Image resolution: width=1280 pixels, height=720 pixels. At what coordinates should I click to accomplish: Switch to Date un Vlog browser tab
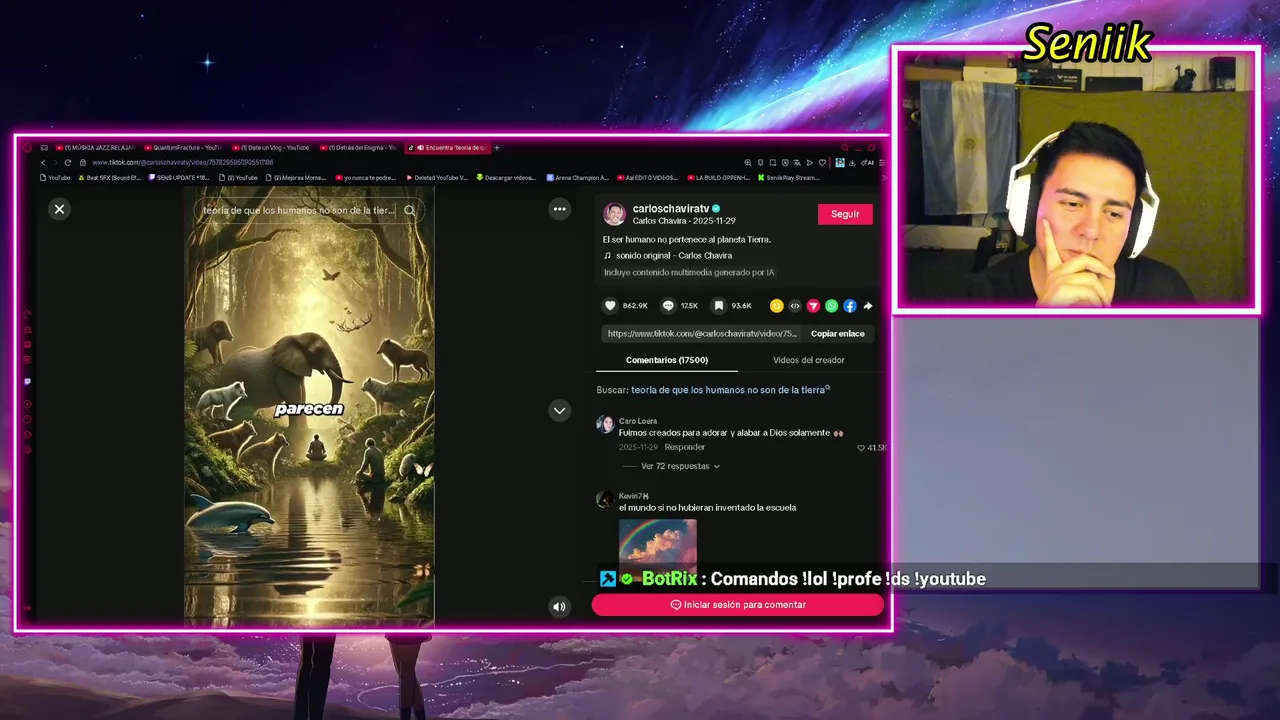pyautogui.click(x=270, y=148)
